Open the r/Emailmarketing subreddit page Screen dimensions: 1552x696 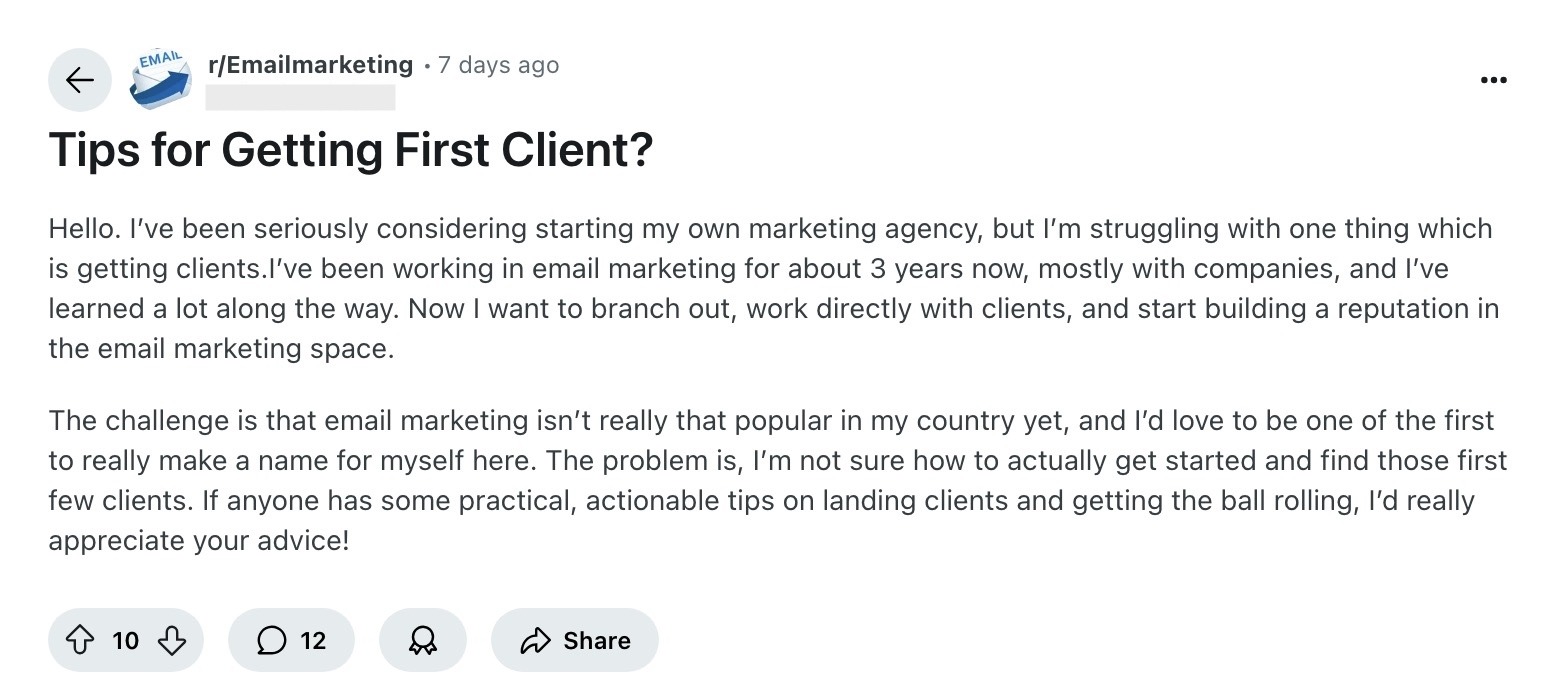(310, 64)
